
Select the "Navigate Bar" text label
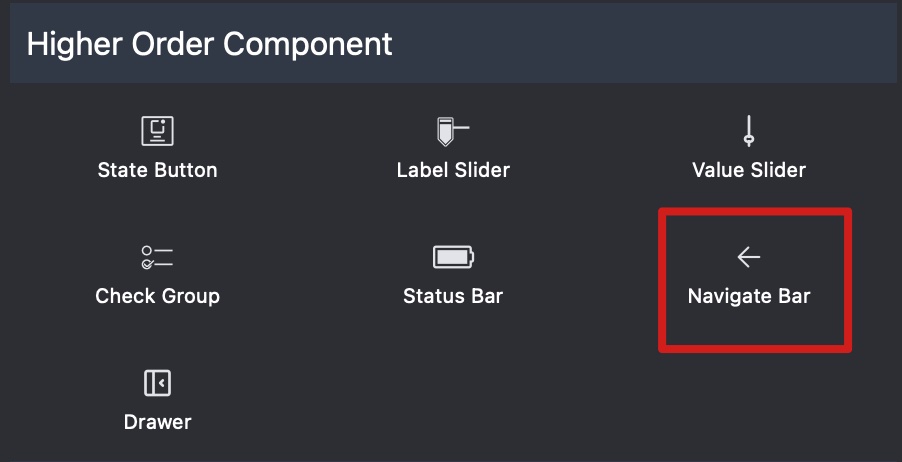click(749, 296)
